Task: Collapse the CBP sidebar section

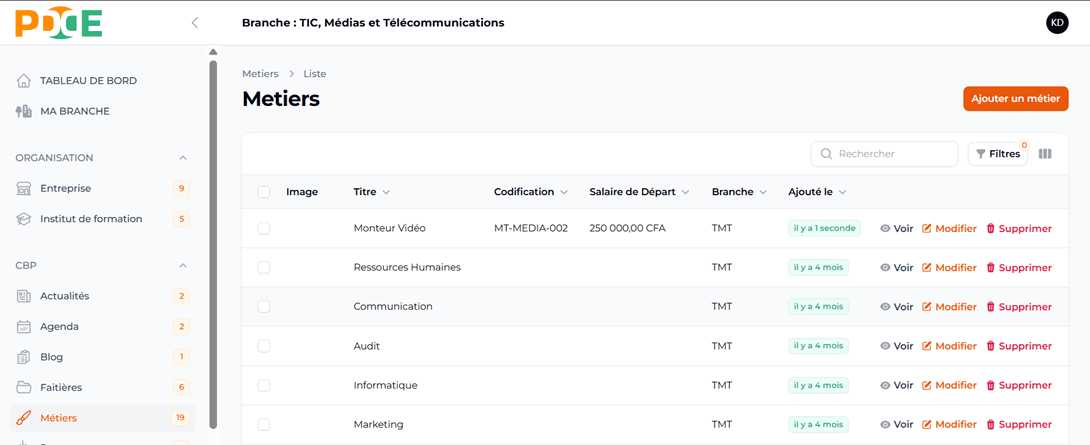Action: click(x=182, y=266)
